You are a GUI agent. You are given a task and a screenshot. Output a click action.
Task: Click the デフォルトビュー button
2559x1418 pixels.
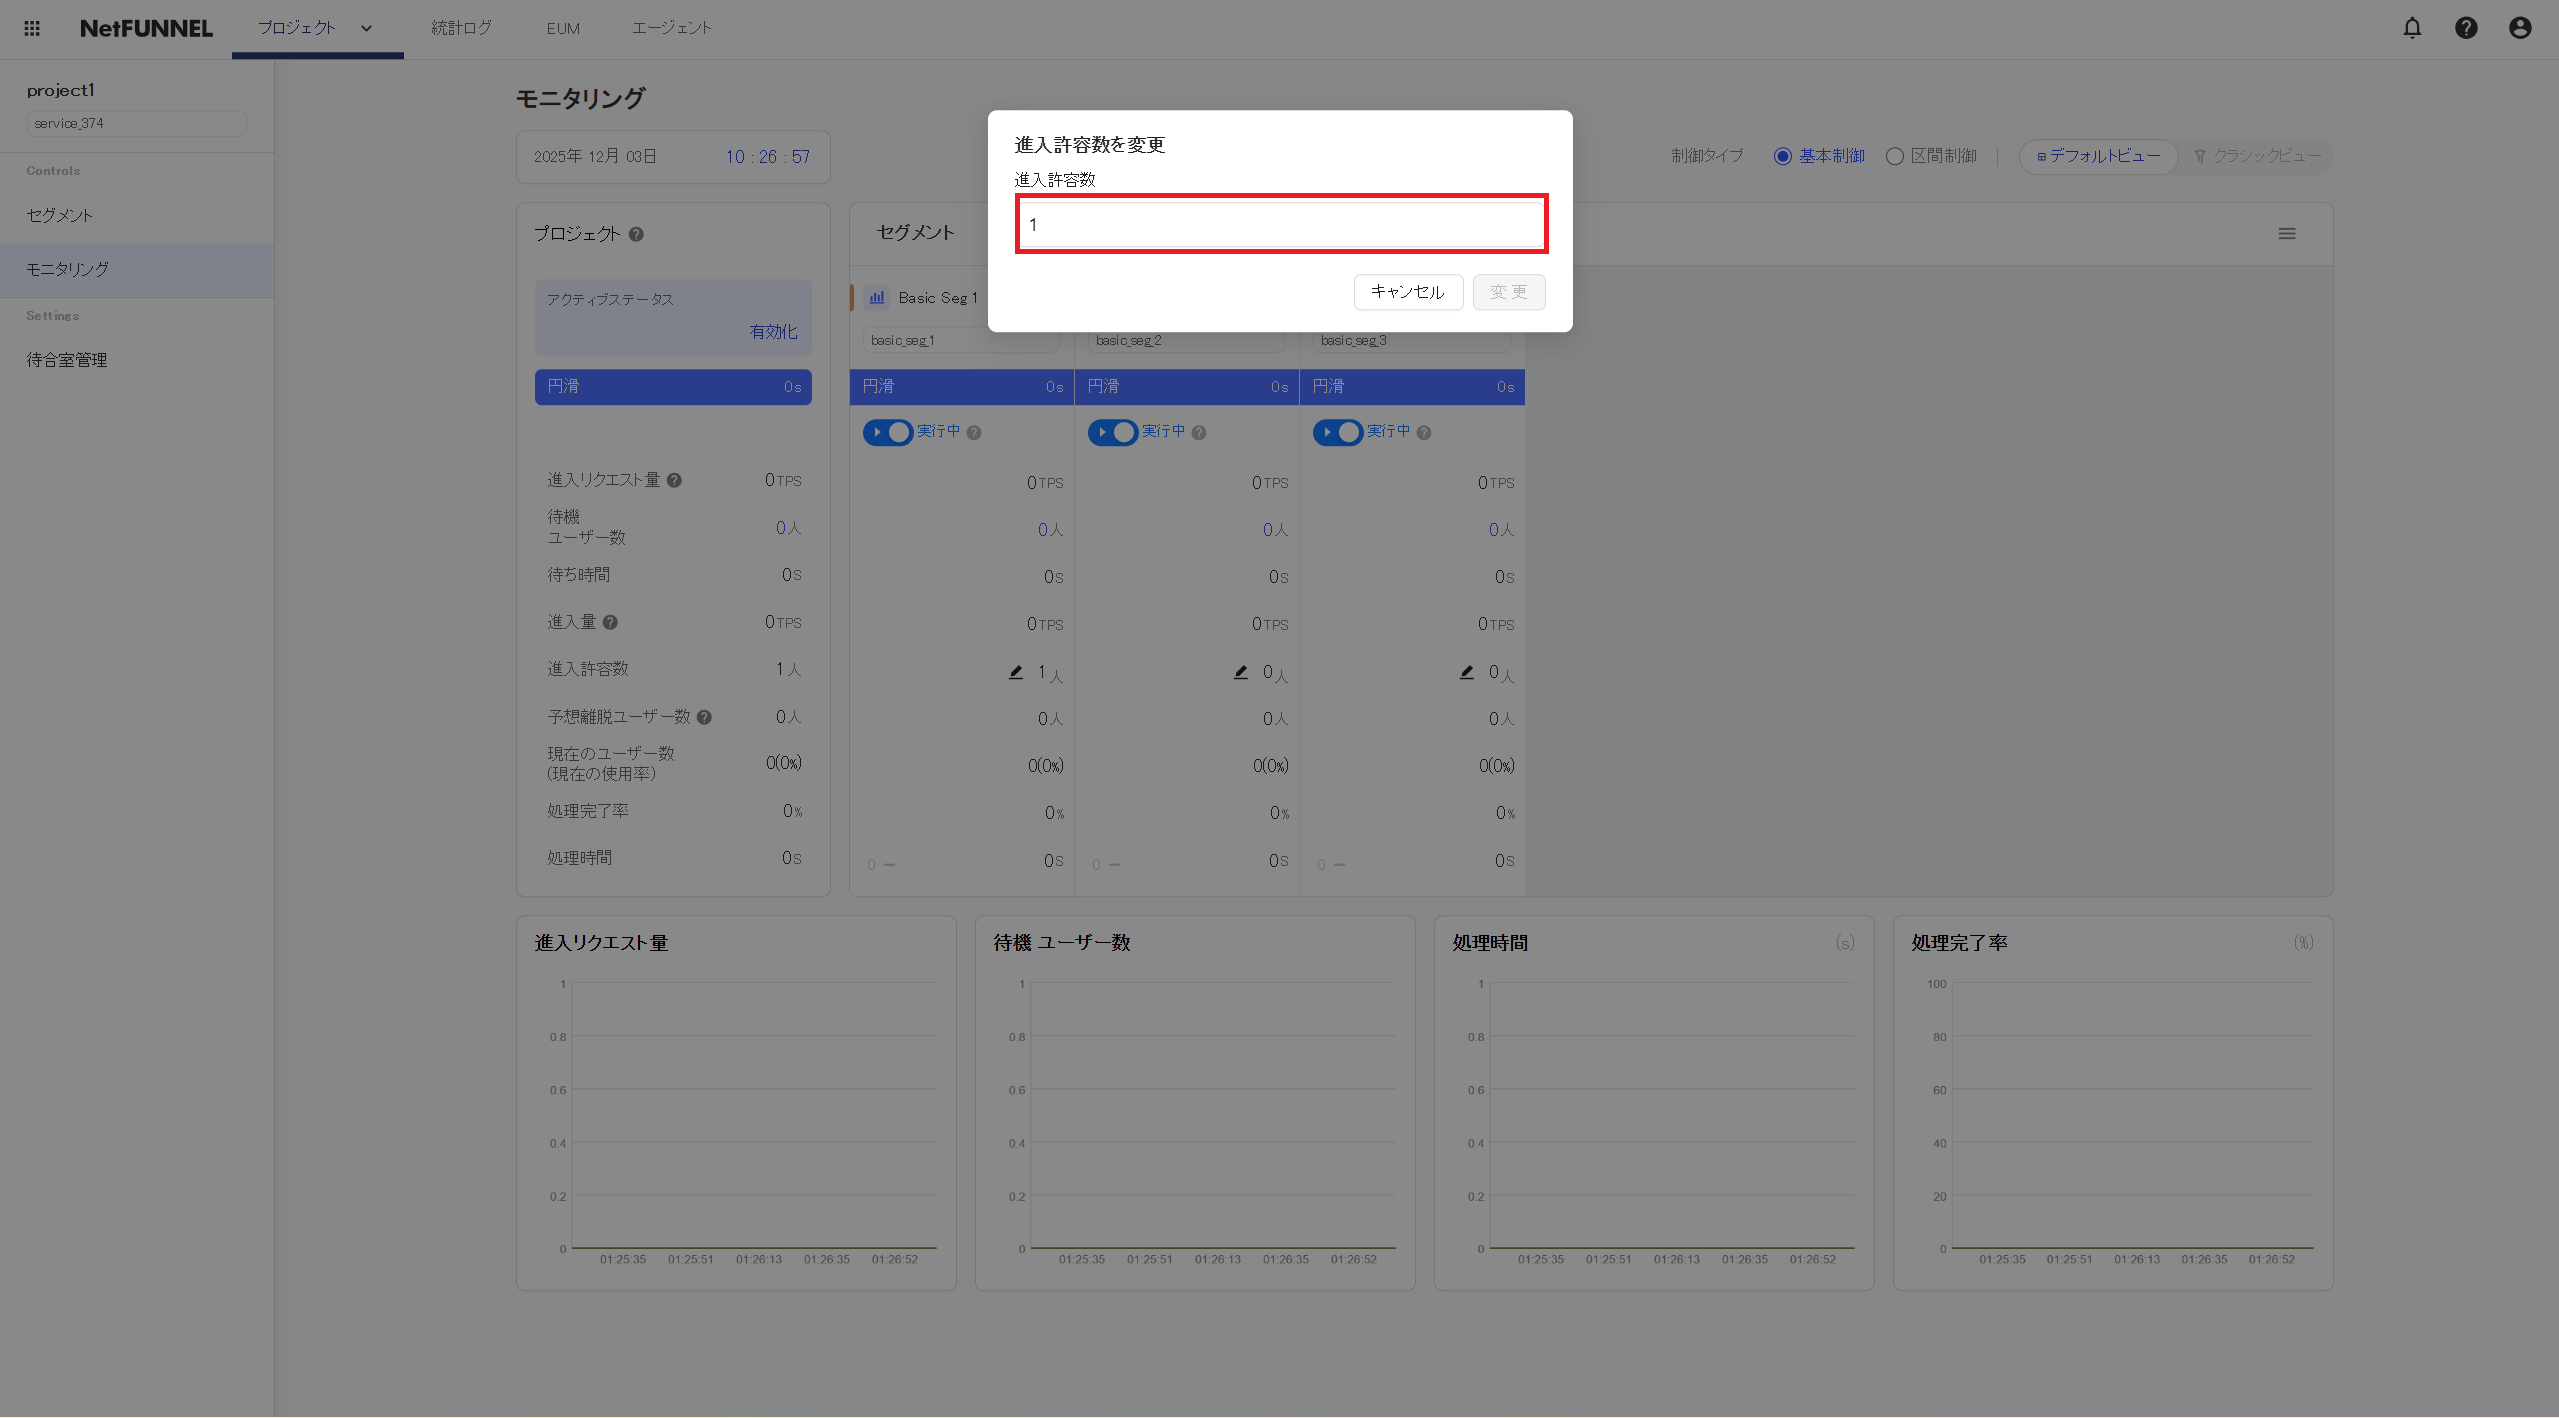(x=2097, y=156)
